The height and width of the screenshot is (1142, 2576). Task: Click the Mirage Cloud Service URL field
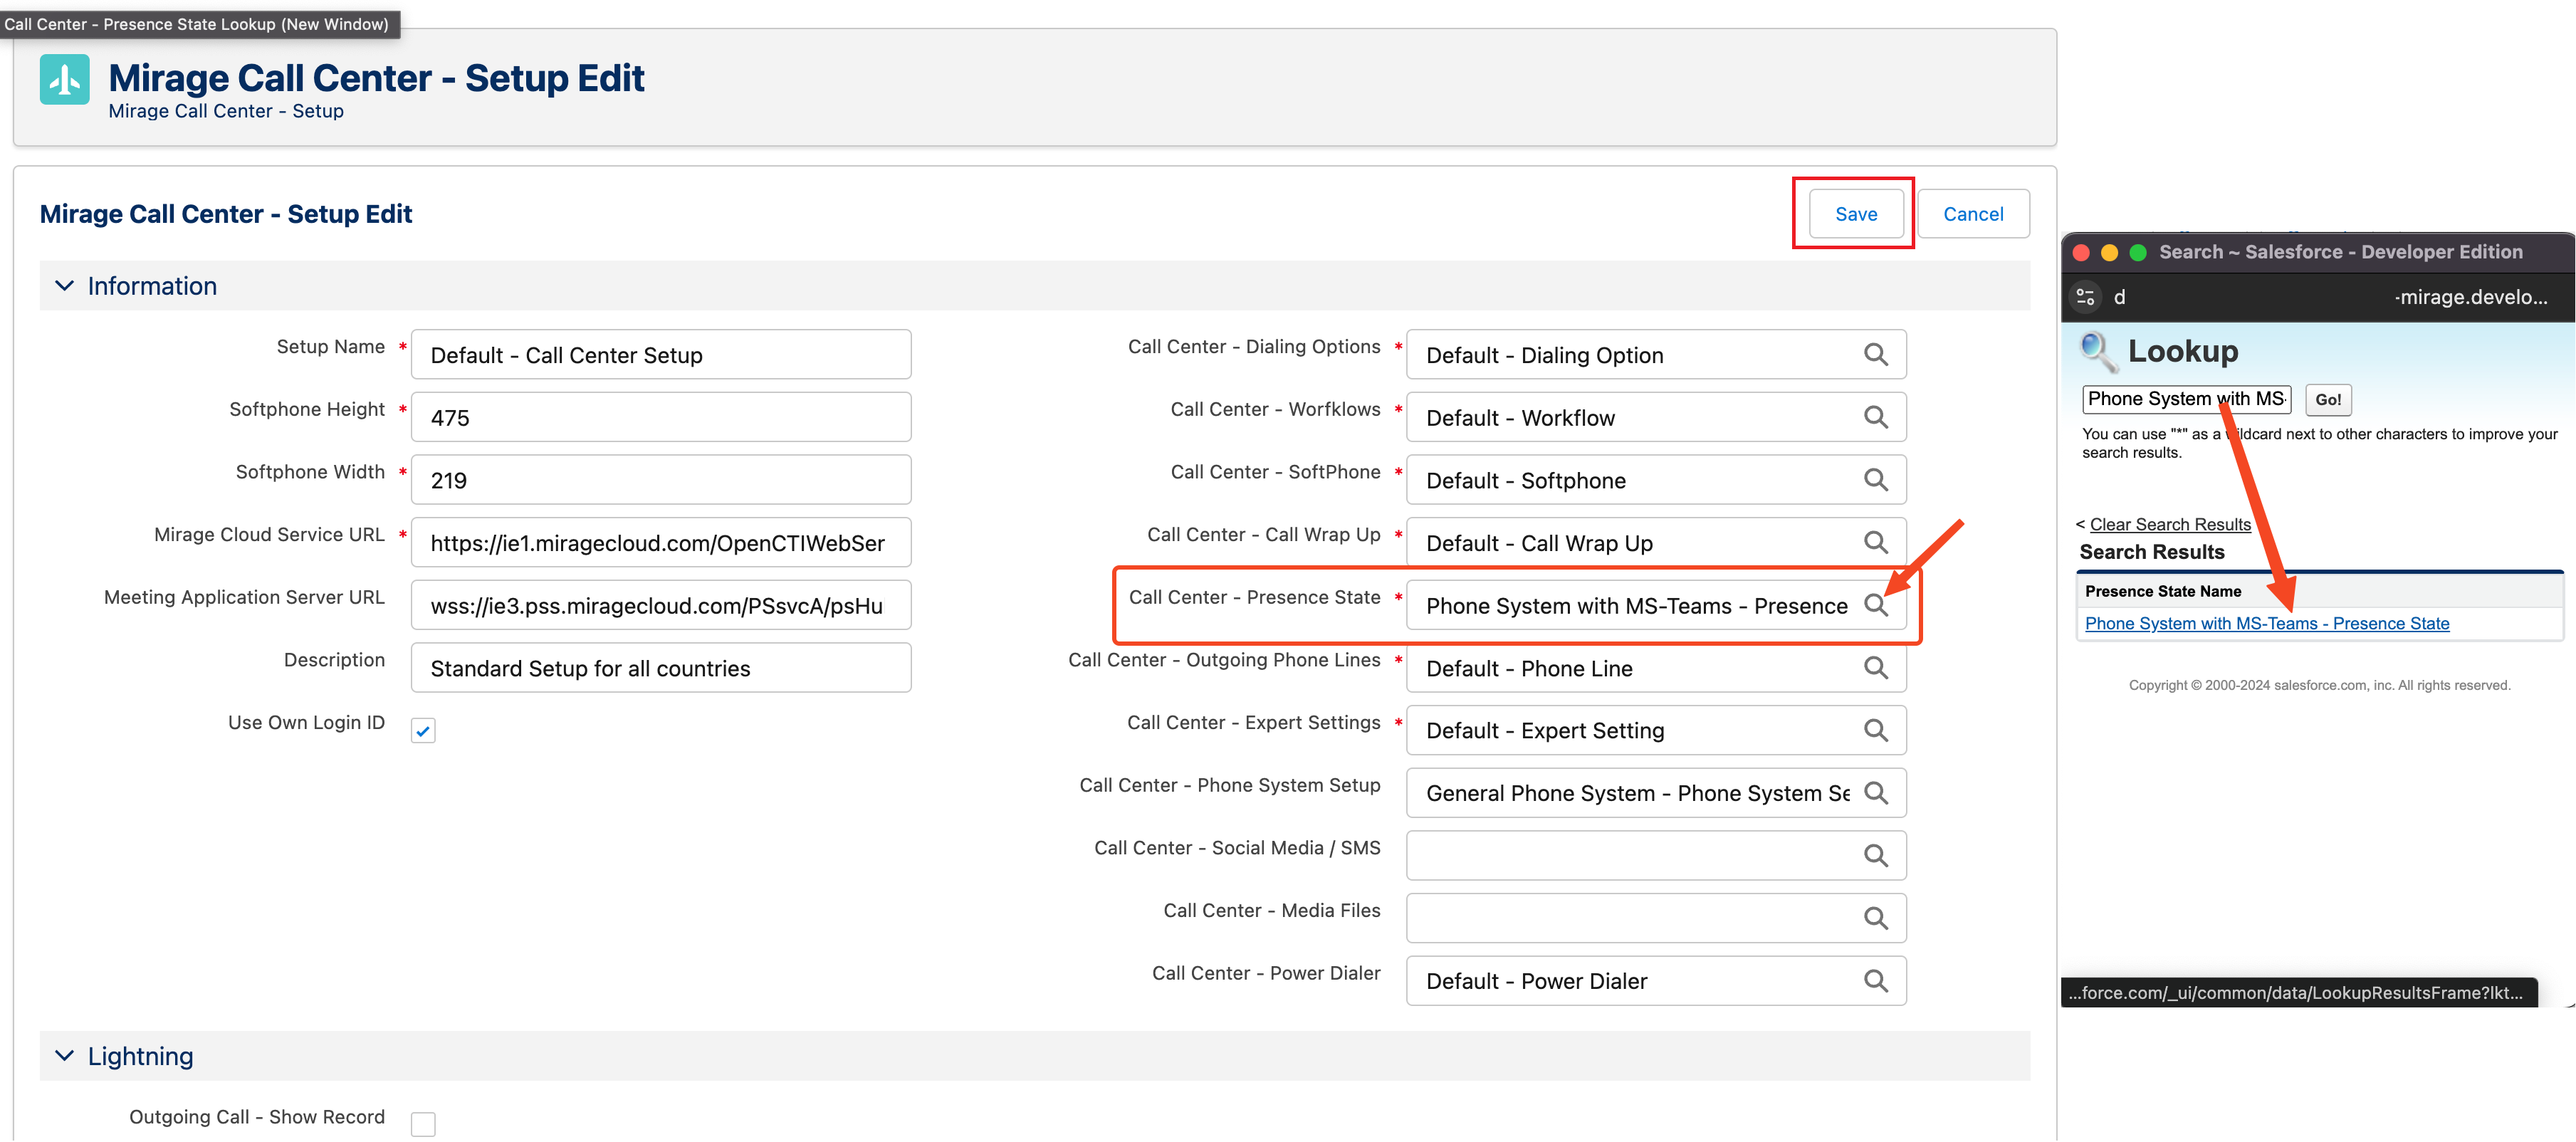coord(661,542)
